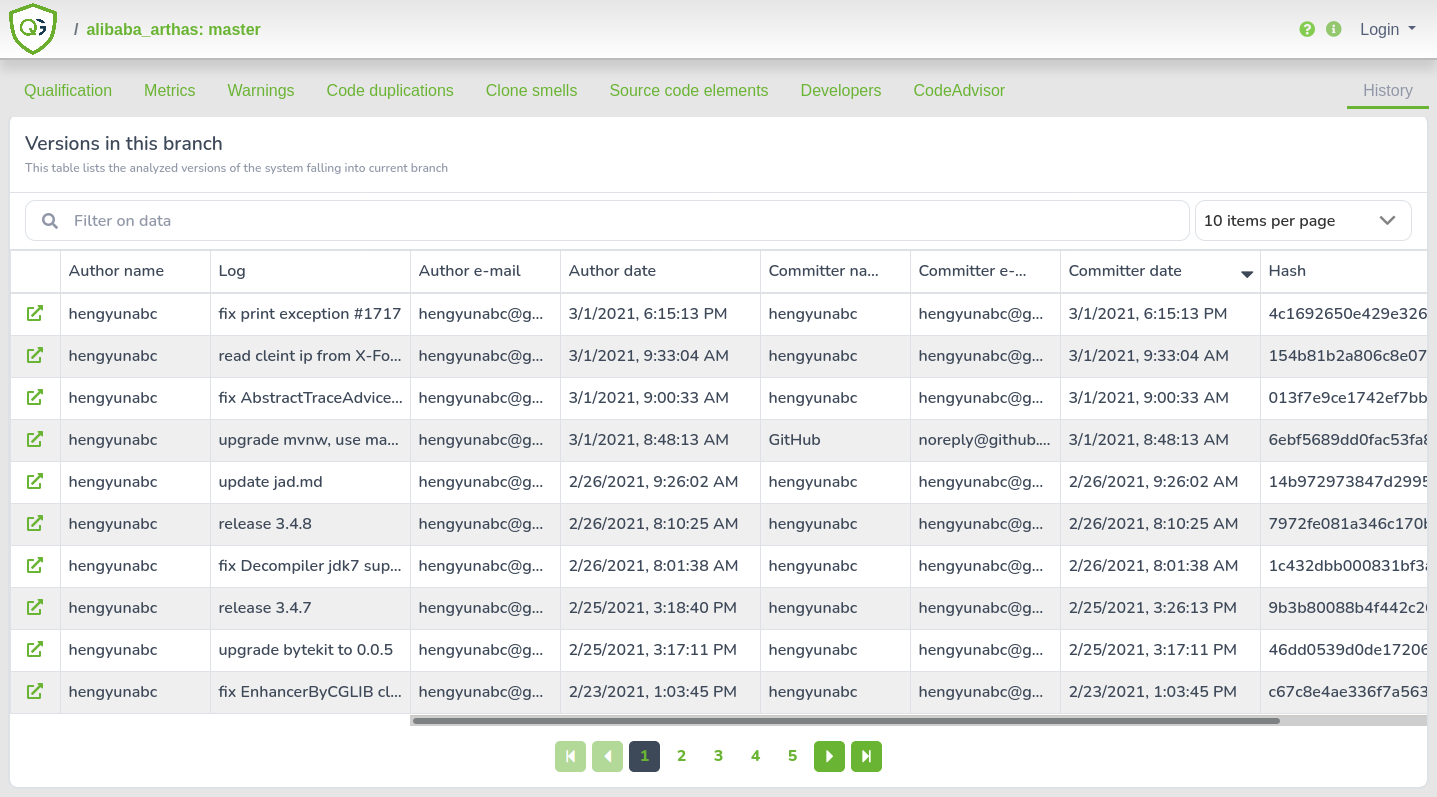Screen dimensions: 1437x797
Task: Open version link icon for 'upgrade bytekit to 0.0.5'
Action: point(35,650)
